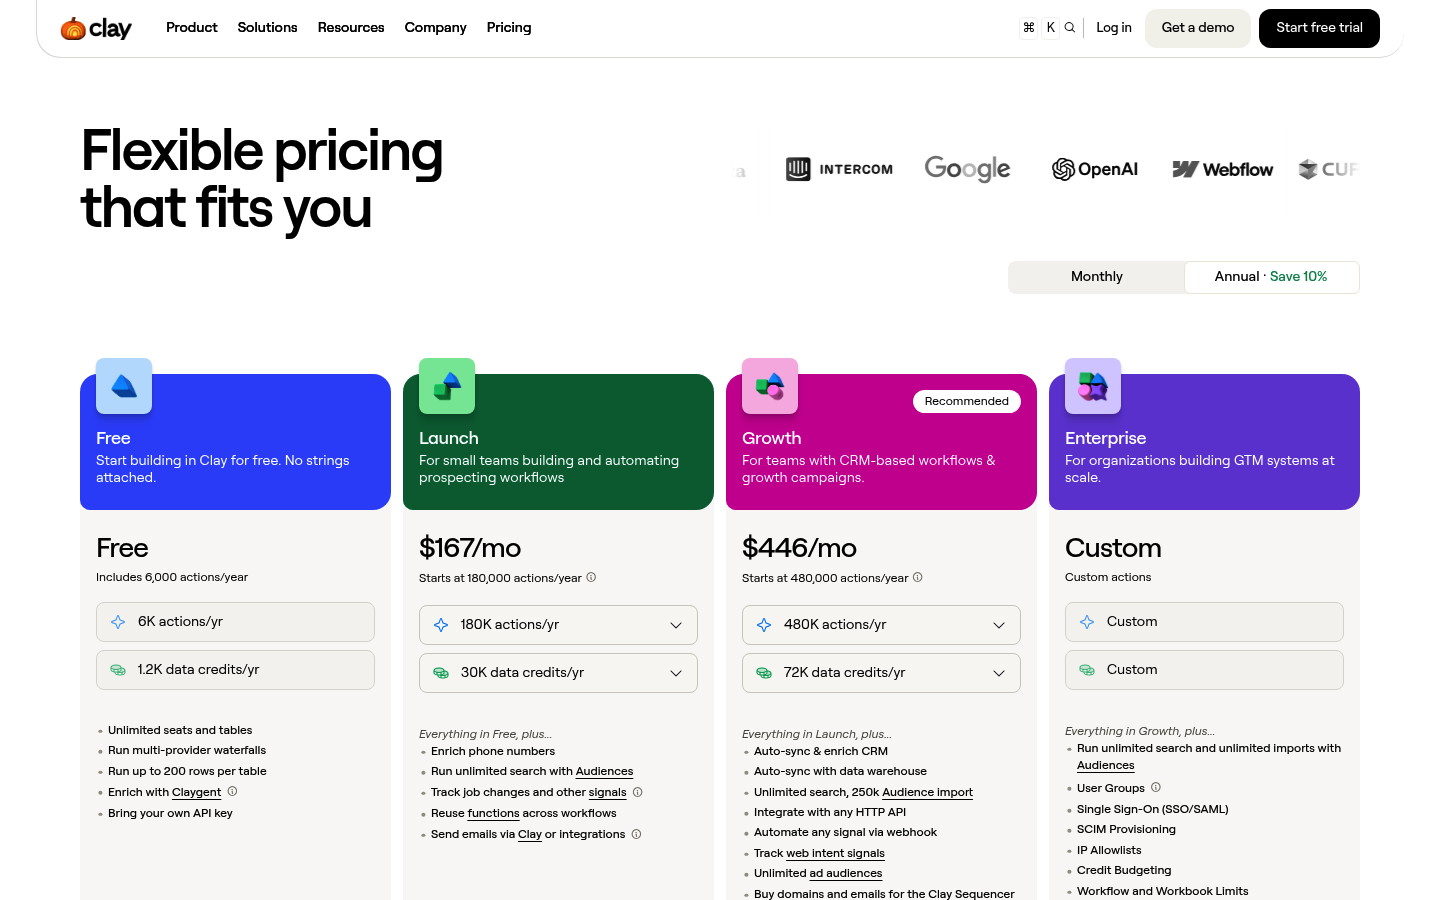The width and height of the screenshot is (1440, 900).
Task: Click info icon after 'other signals'
Action: [x=638, y=792]
